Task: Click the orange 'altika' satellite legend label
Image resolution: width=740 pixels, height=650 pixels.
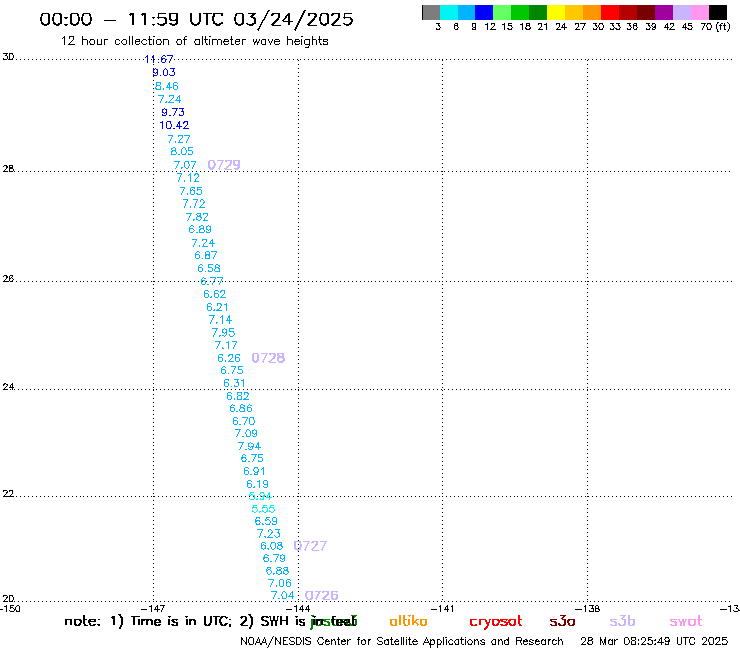Action: (x=408, y=621)
